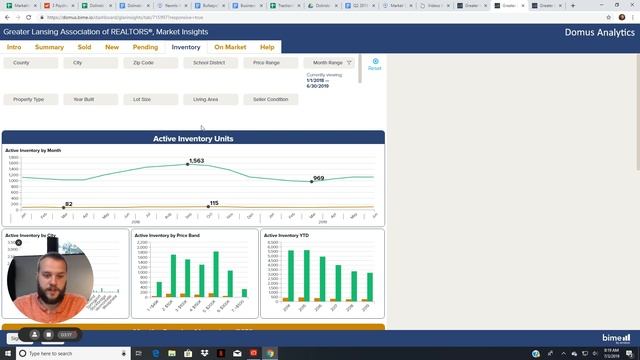Click the taskbar clock
Screen dimensions: 640x360
pos(611,353)
